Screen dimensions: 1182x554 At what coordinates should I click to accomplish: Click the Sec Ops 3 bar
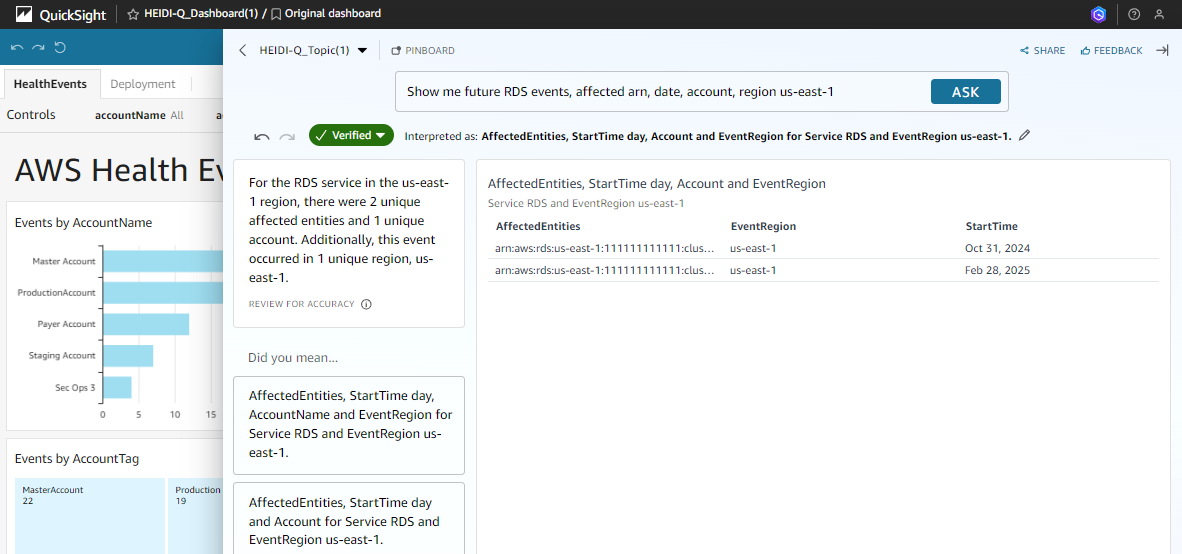coord(117,387)
